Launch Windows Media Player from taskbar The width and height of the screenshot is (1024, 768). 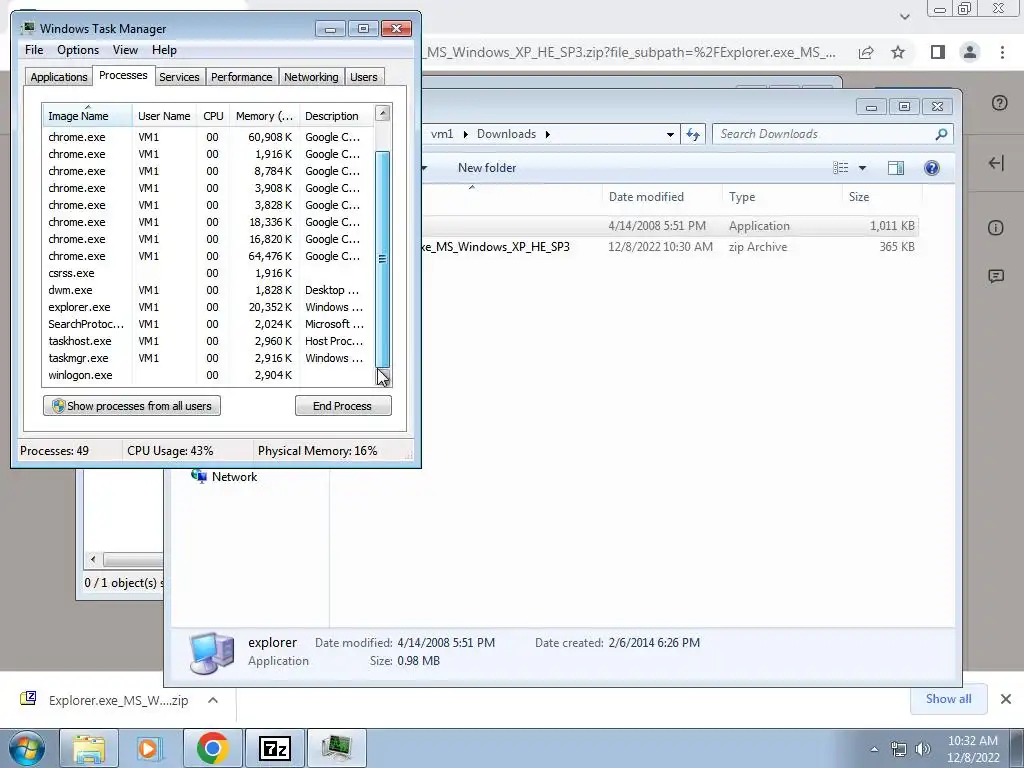pos(150,748)
